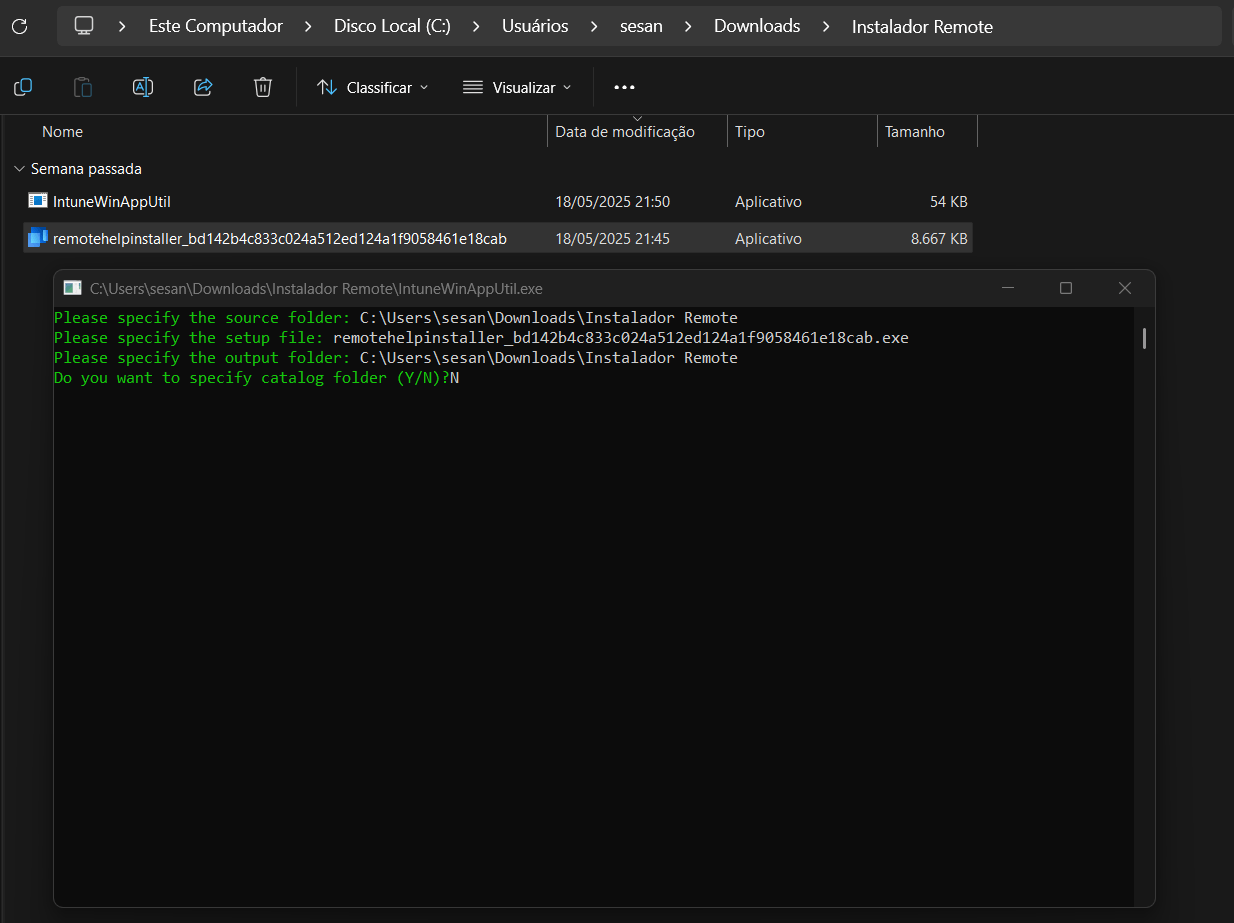Close the IntuneWinAppUtil console window
1234x923 pixels.
coord(1125,288)
